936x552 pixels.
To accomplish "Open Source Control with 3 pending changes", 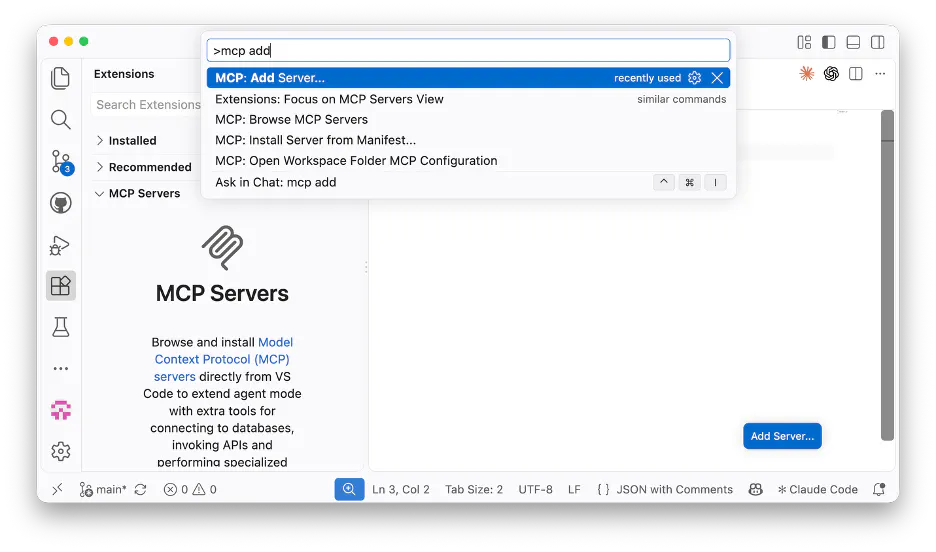I will tap(61, 162).
